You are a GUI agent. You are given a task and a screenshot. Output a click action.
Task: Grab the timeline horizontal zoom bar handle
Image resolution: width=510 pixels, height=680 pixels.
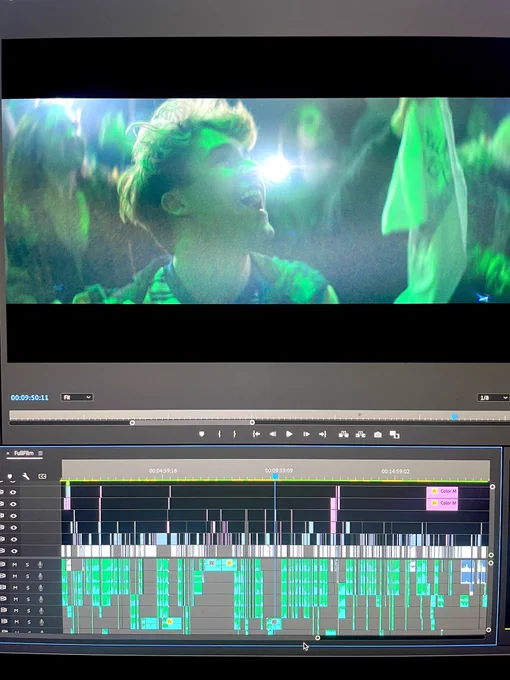click(317, 638)
